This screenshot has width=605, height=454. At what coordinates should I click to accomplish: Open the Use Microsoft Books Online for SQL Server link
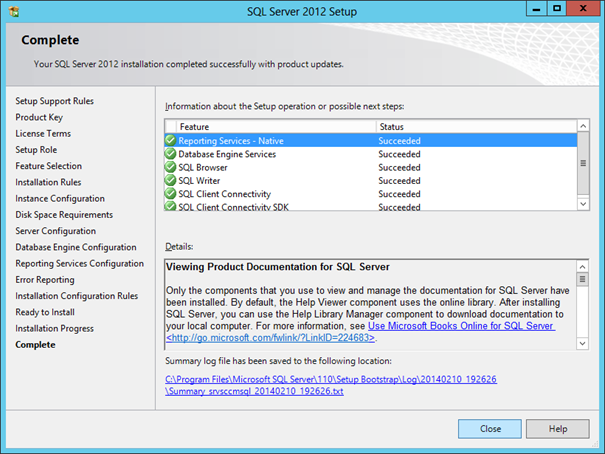(x=461, y=326)
